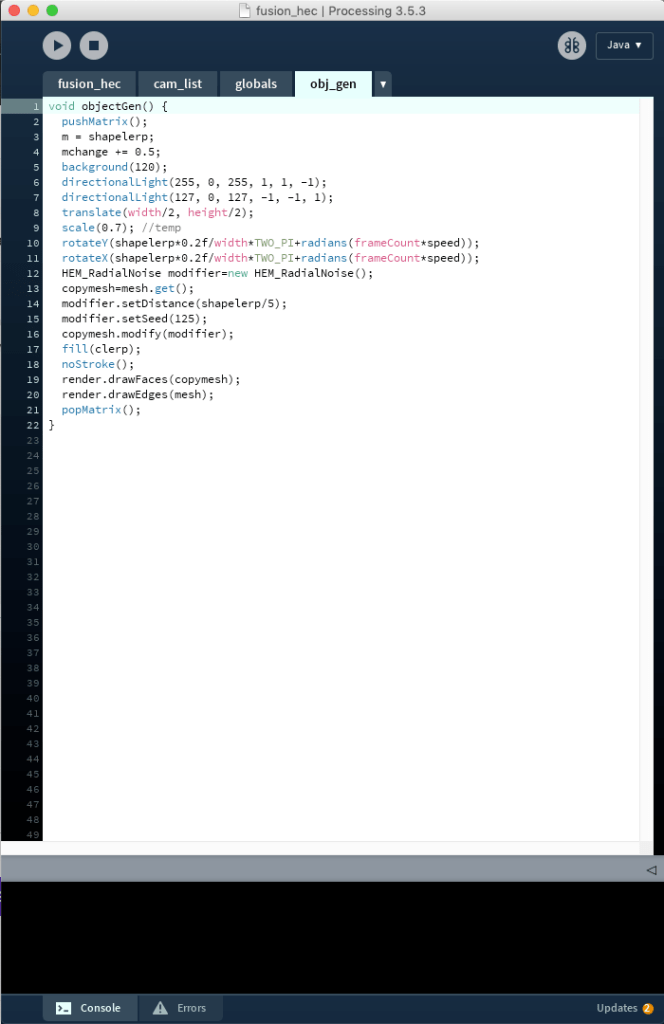Click line number 12 in the gutter
This screenshot has width=664, height=1024.
click(x=33, y=273)
